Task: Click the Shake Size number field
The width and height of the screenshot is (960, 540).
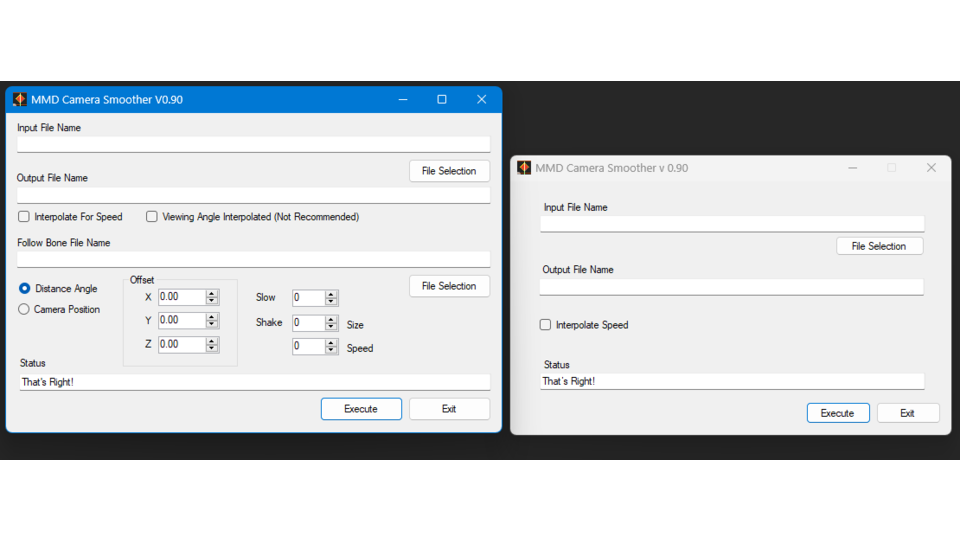Action: (309, 323)
